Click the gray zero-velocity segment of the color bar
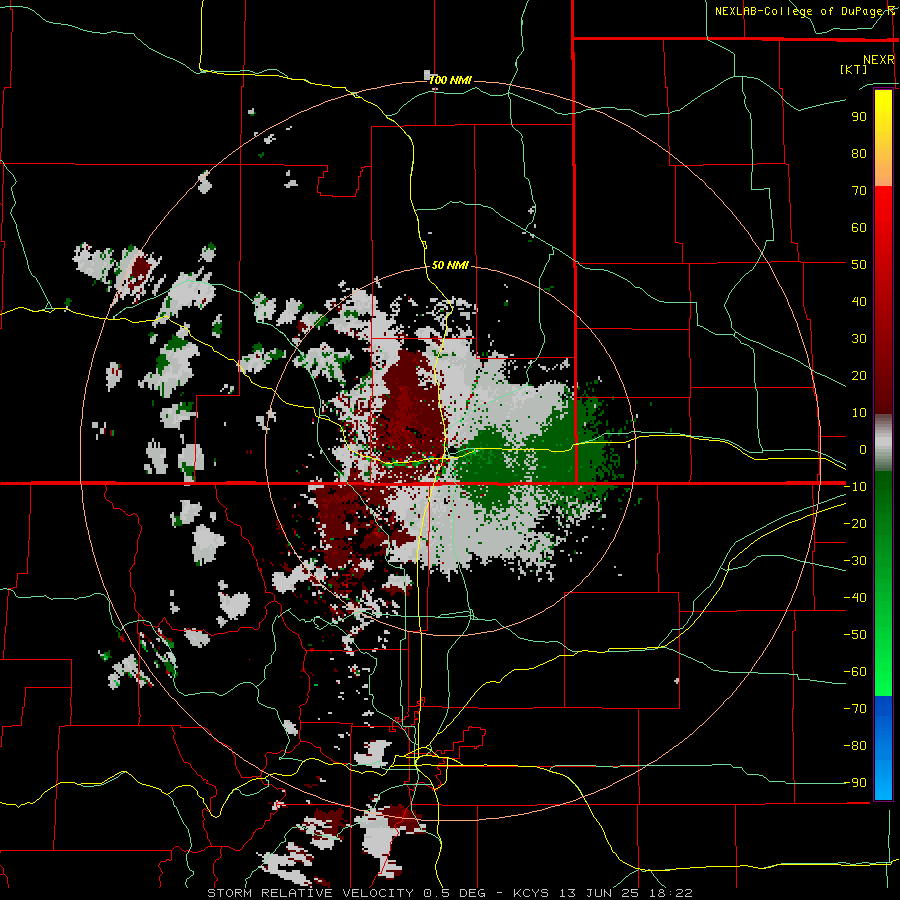Image resolution: width=900 pixels, height=900 pixels. pyautogui.click(x=883, y=443)
